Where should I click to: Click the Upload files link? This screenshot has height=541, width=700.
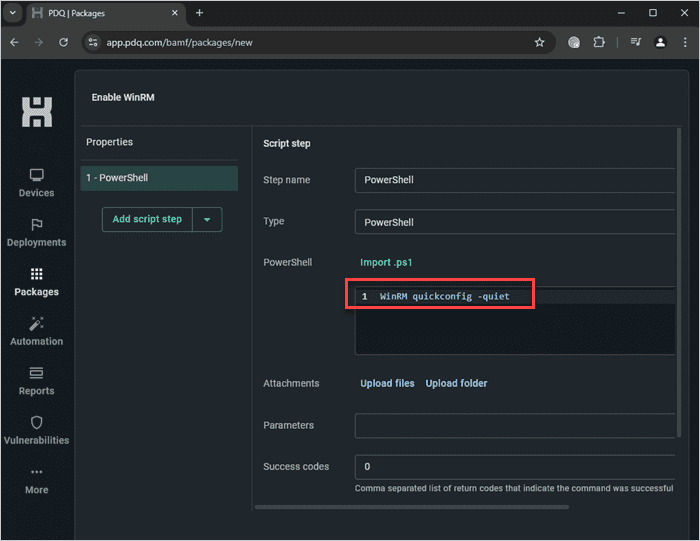click(388, 383)
